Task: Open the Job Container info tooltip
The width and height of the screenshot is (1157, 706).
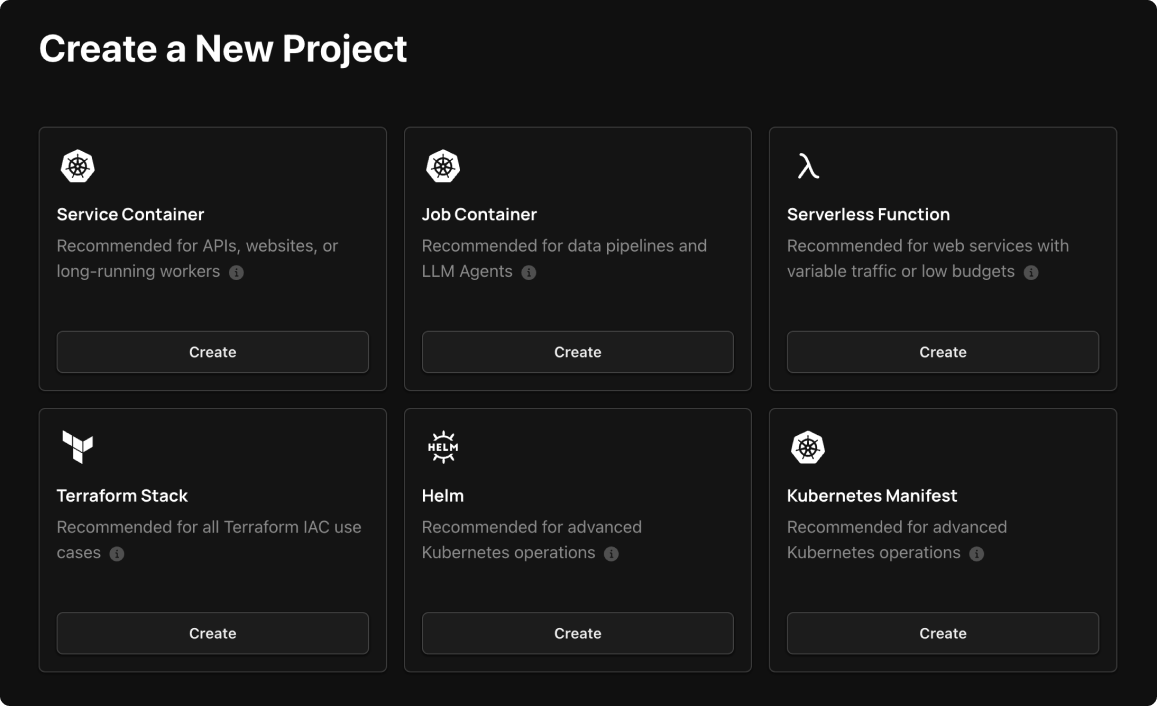Action: tap(529, 271)
